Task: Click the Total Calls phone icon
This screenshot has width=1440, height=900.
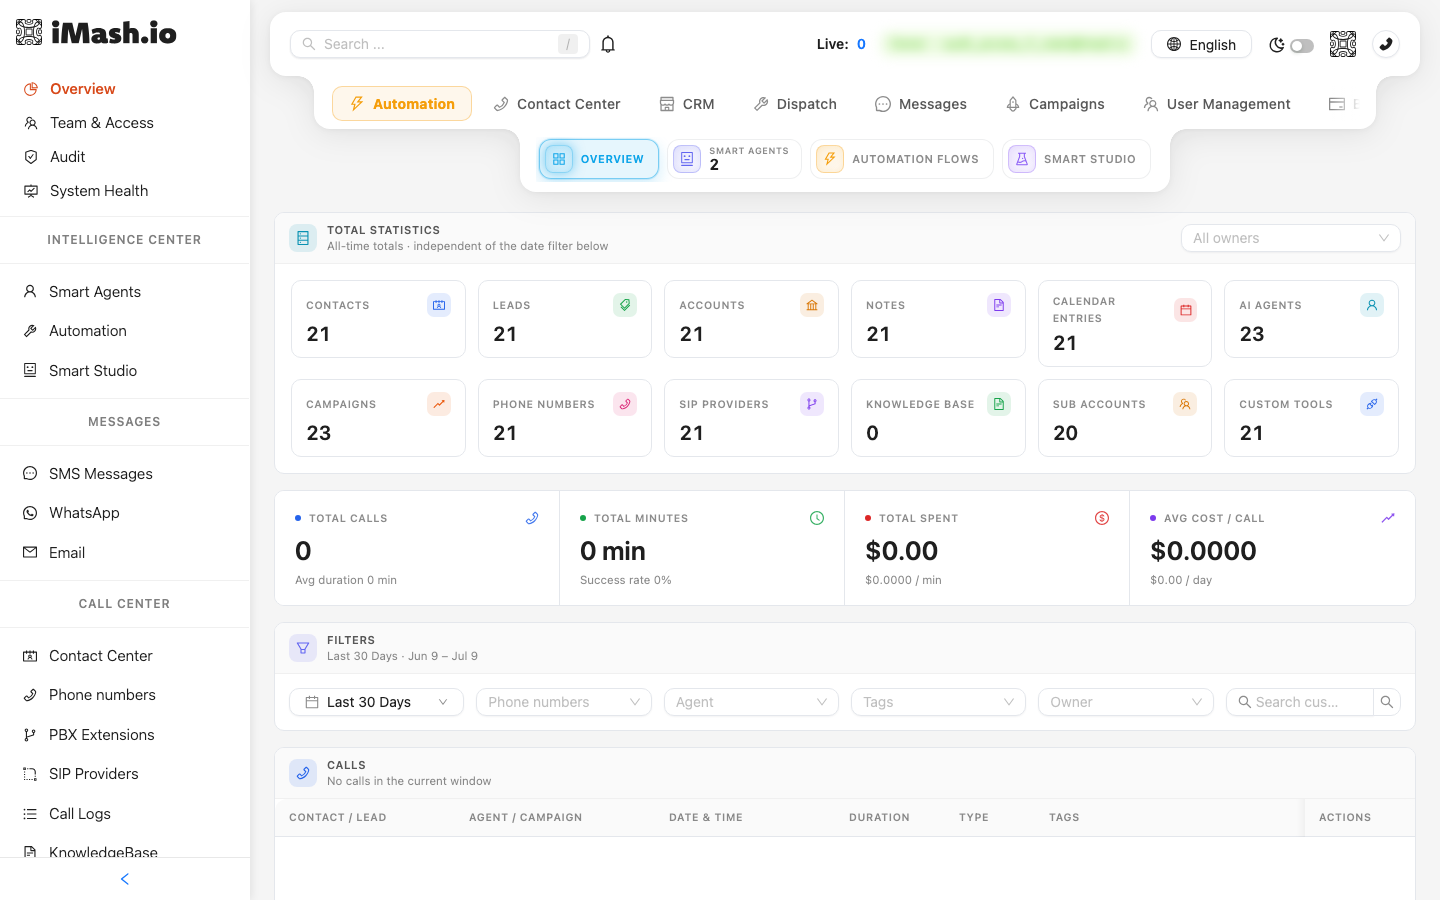Action: point(532,518)
